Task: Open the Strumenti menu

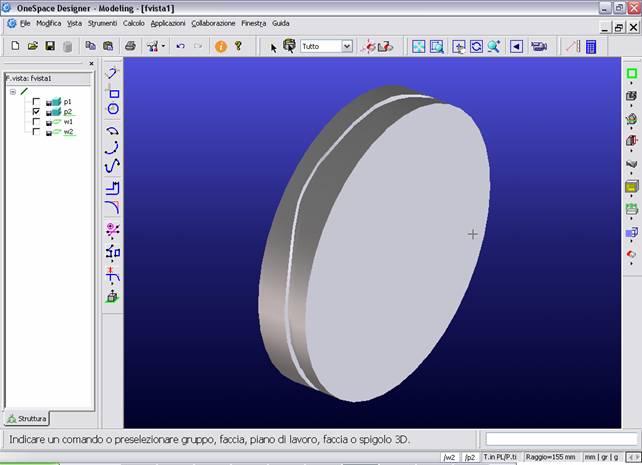Action: [102, 23]
